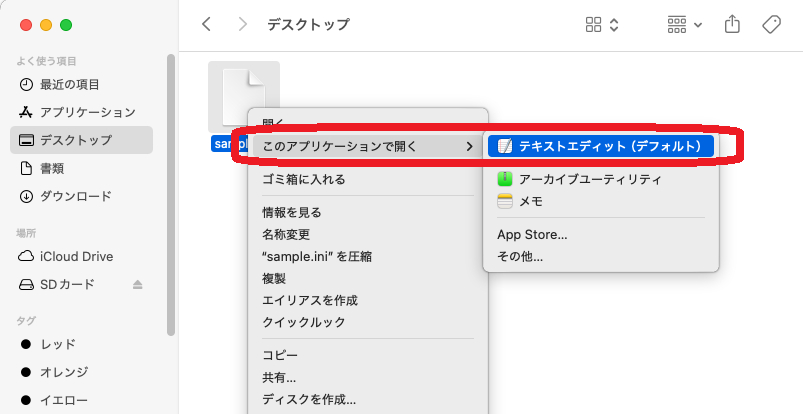Click the レッド tag label
This screenshot has width=803, height=414.
[58, 344]
